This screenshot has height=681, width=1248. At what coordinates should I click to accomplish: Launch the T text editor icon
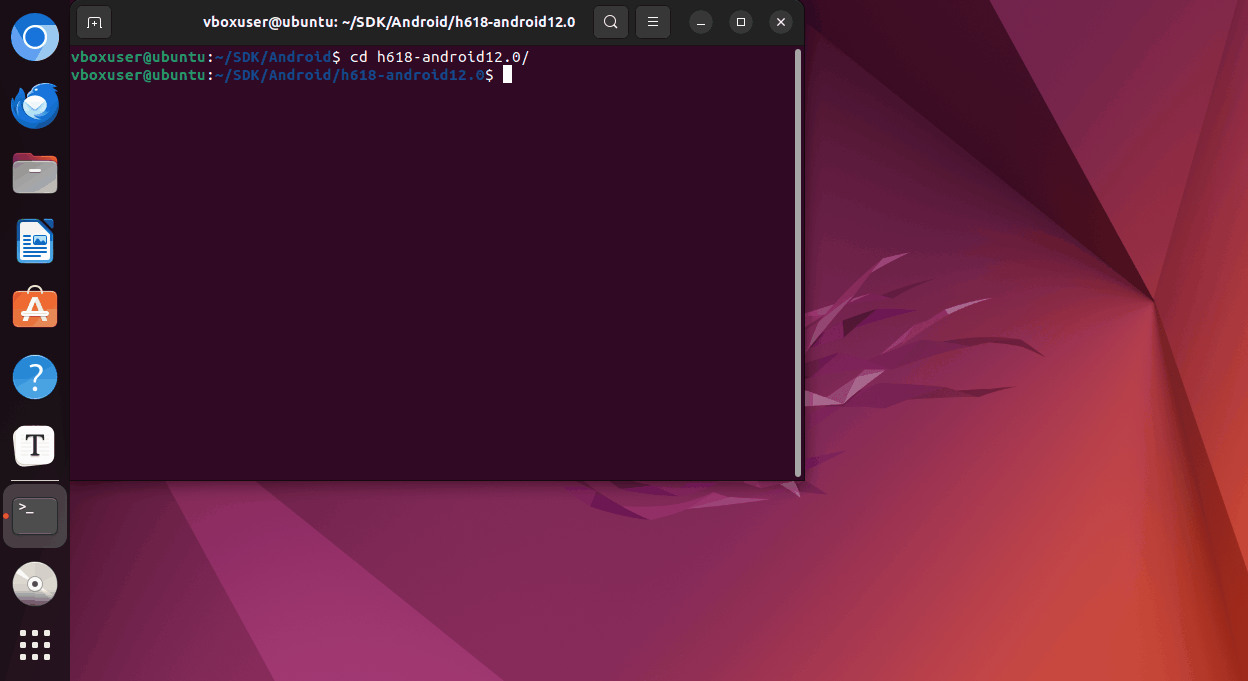35,445
